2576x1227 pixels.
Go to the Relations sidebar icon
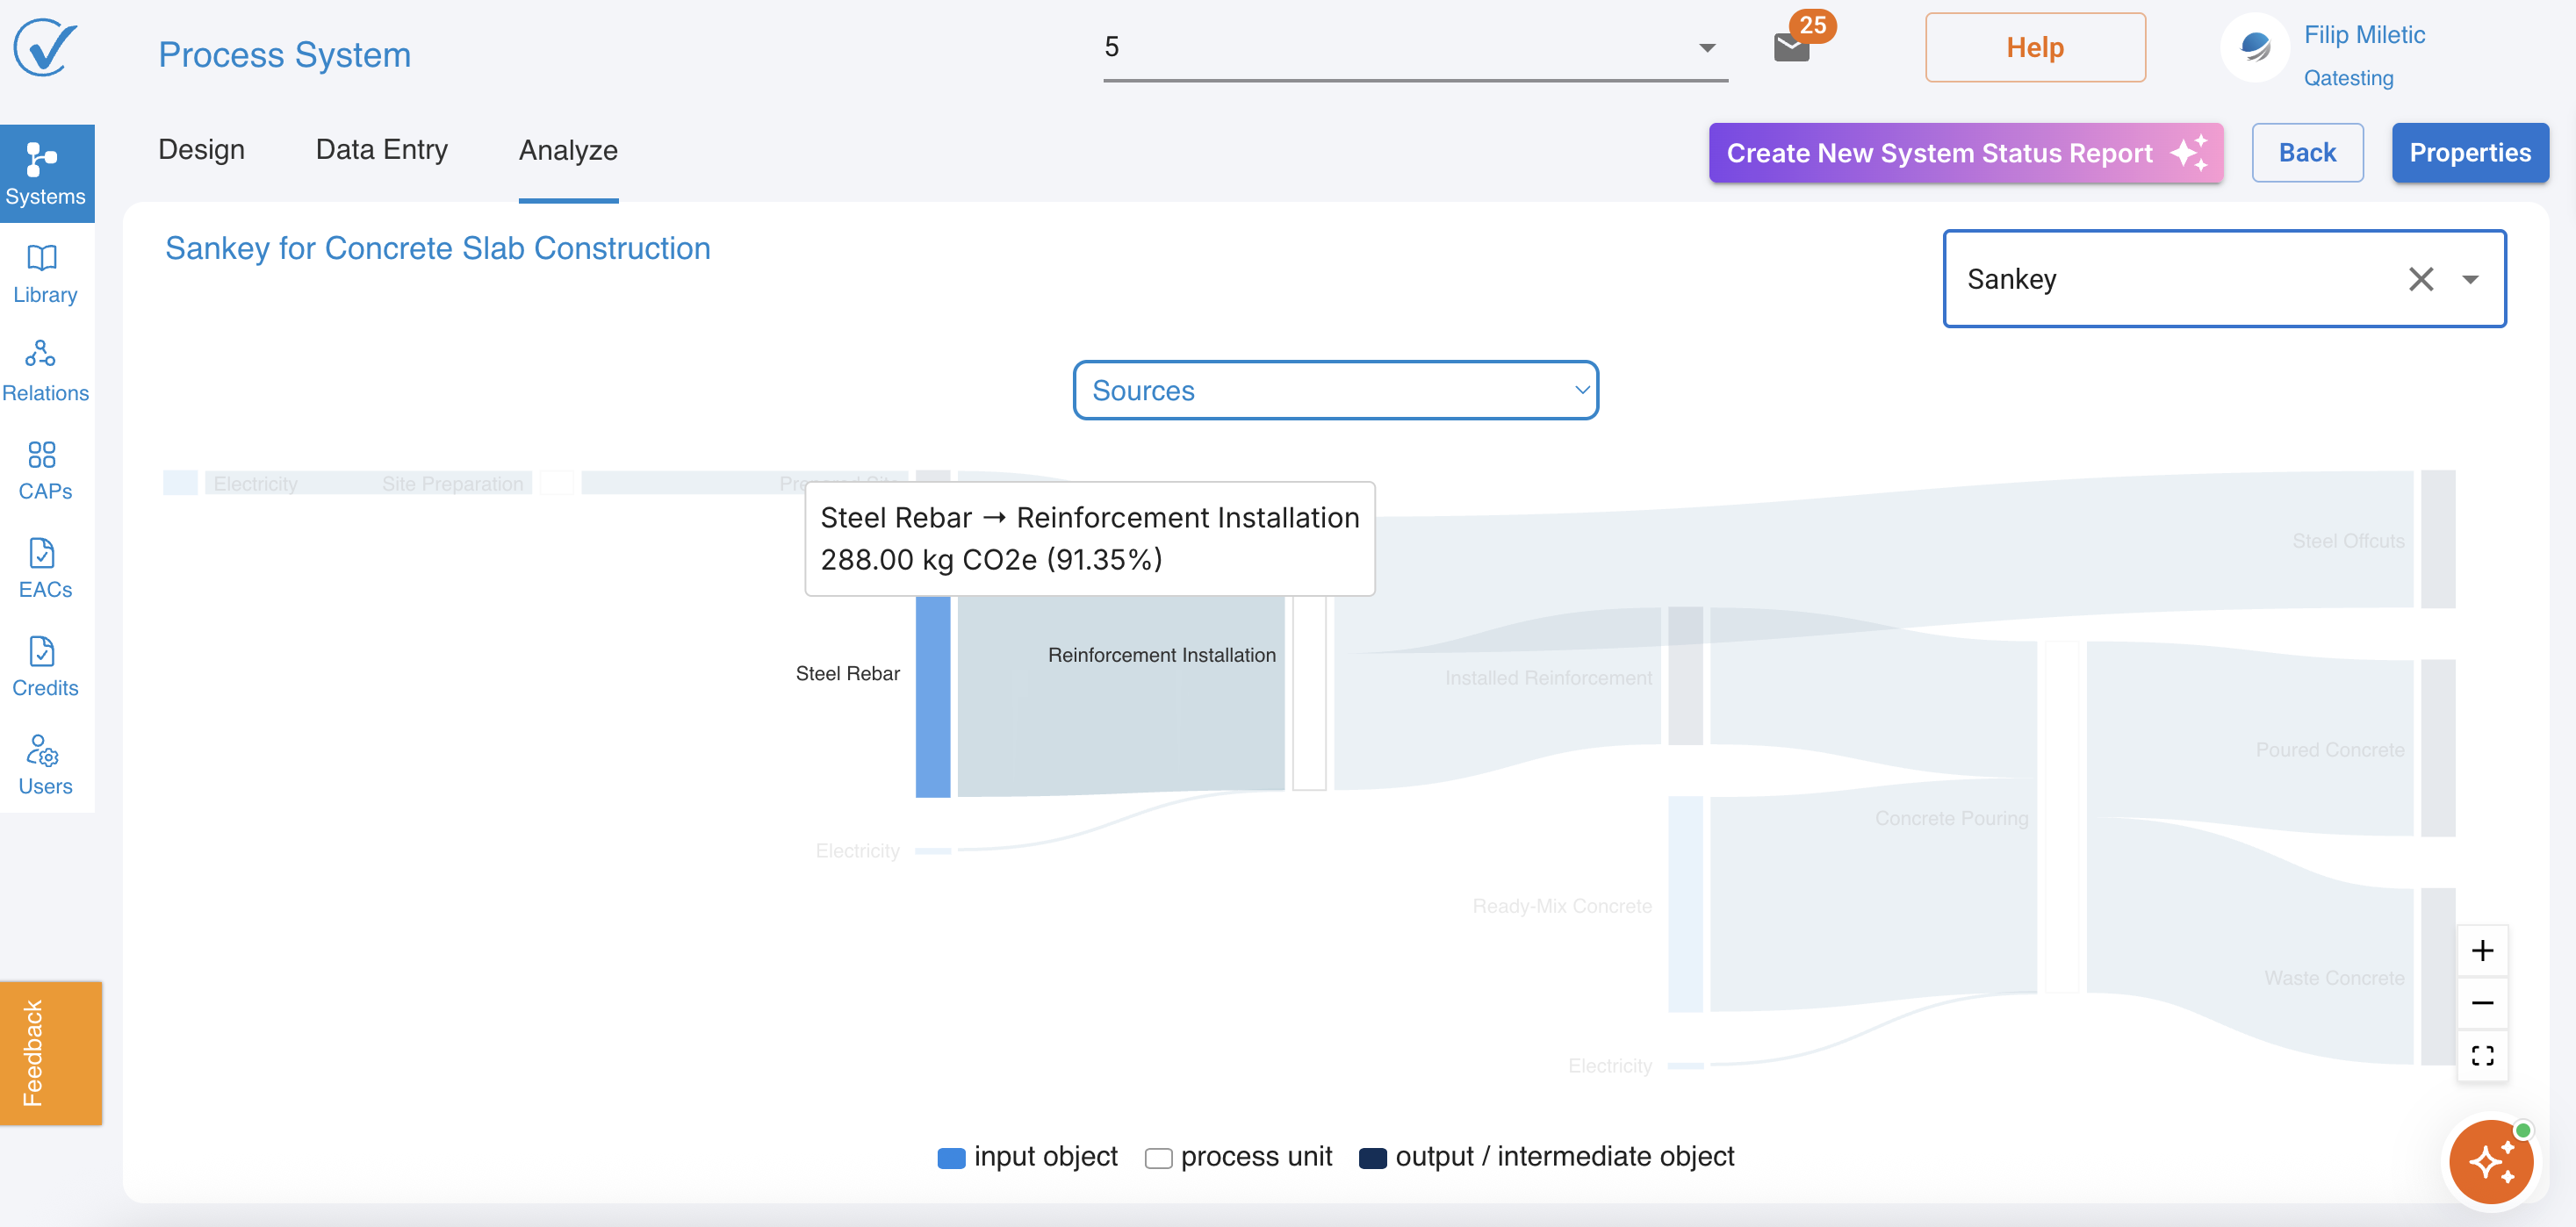pyautogui.click(x=44, y=370)
